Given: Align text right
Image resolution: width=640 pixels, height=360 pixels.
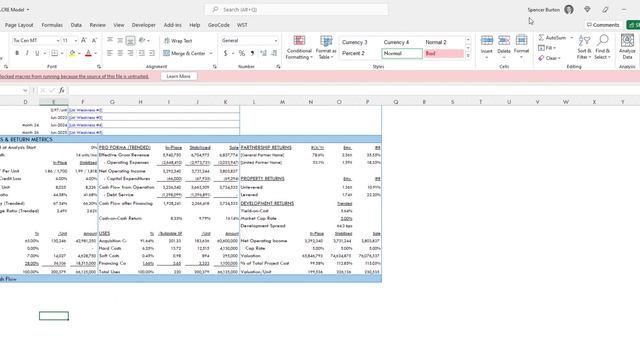Looking at the screenshot, I should click(x=130, y=53).
